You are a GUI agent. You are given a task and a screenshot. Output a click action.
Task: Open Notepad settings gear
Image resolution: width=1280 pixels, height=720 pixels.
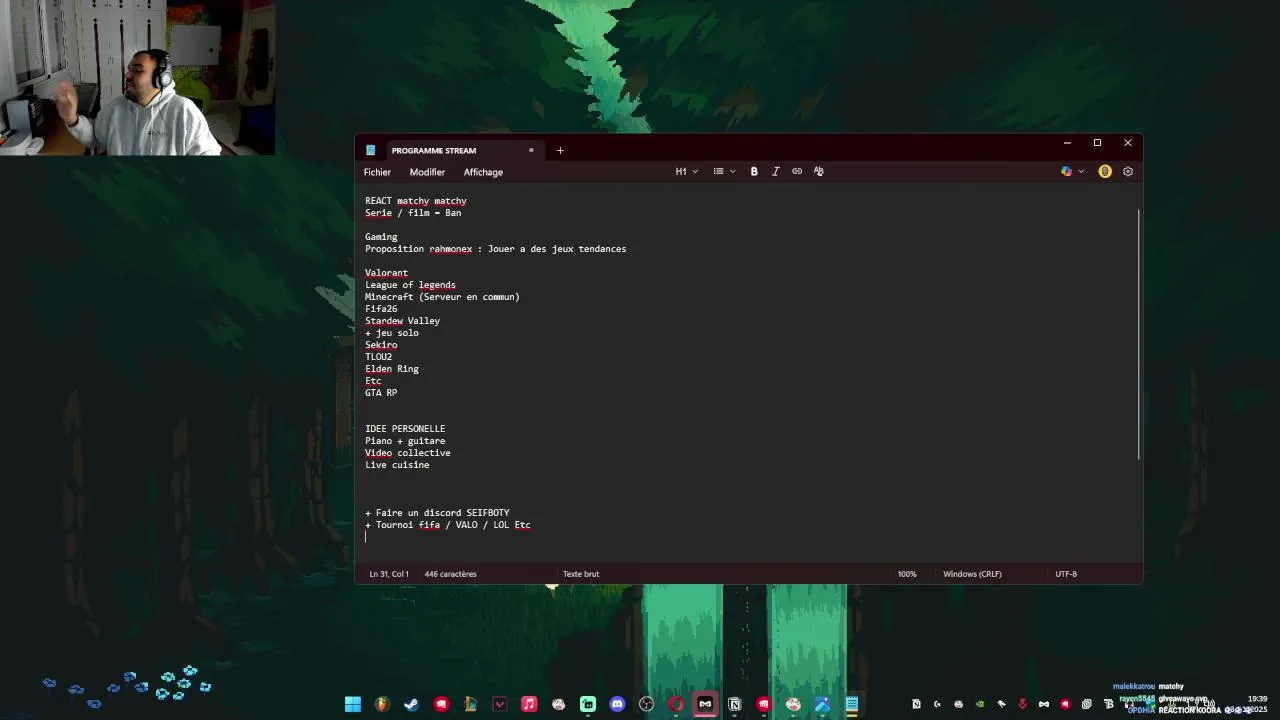click(x=1128, y=171)
